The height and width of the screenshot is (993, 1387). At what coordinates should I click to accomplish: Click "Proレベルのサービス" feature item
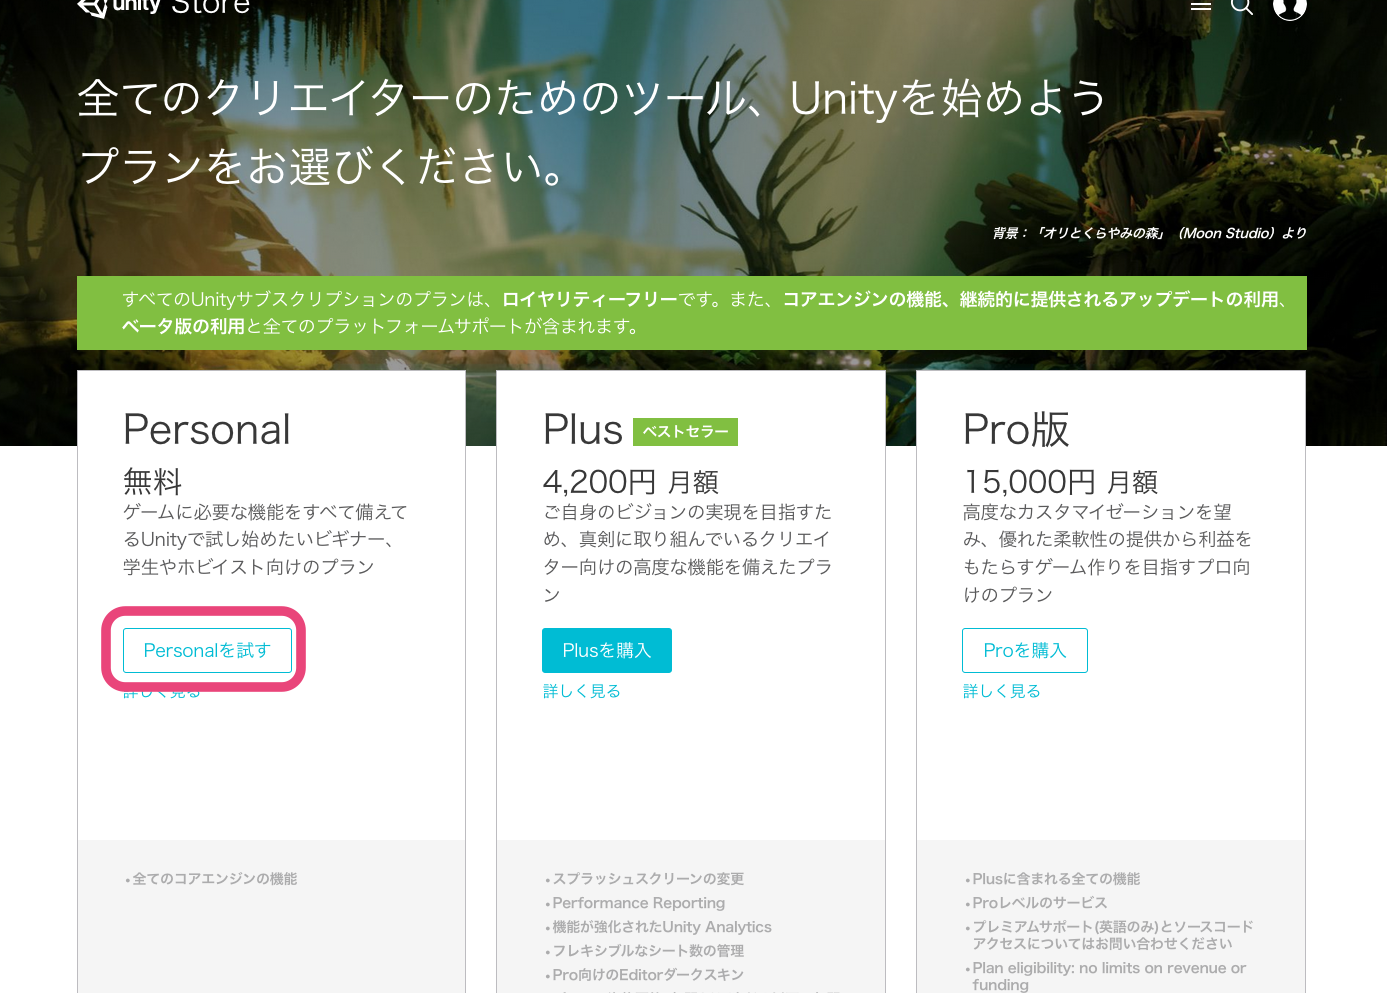1040,903
